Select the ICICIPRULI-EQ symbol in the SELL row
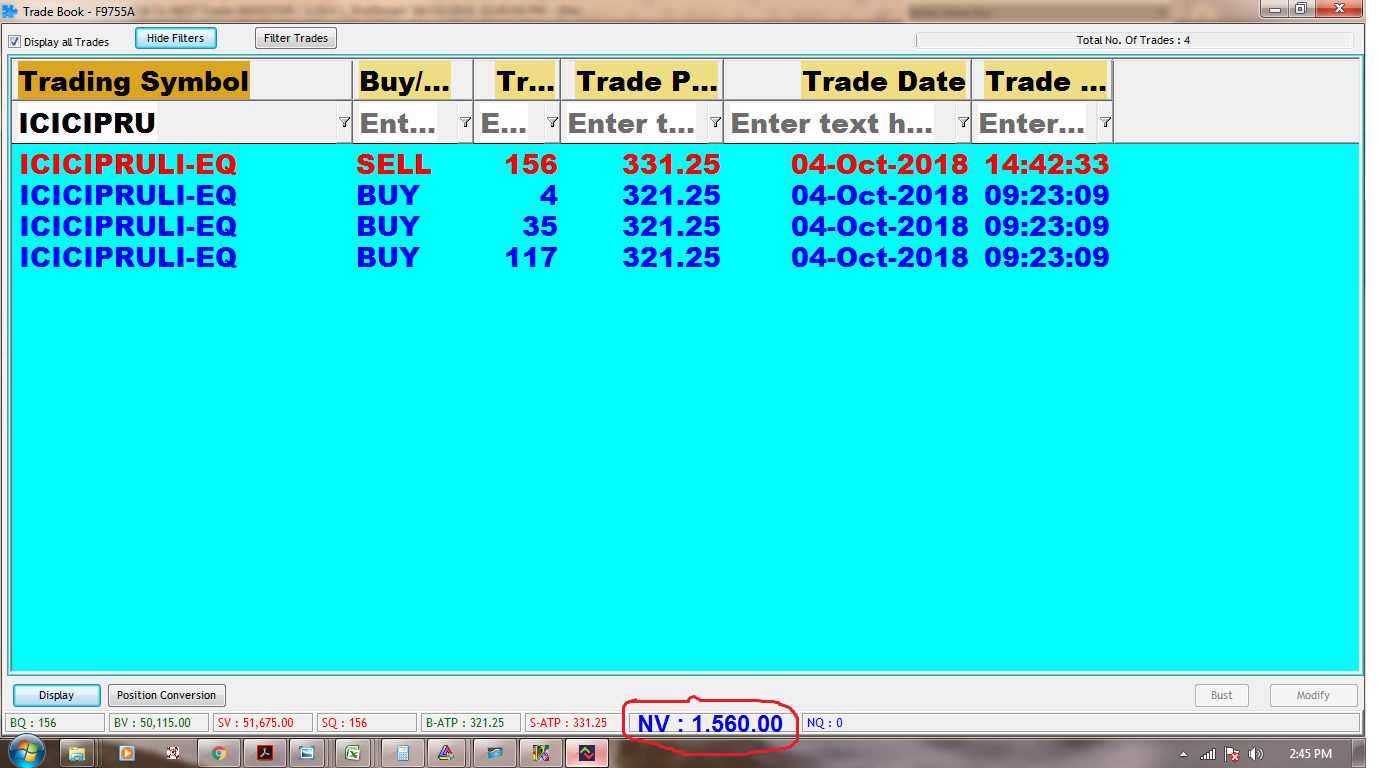The image size is (1380, 768). [x=128, y=164]
